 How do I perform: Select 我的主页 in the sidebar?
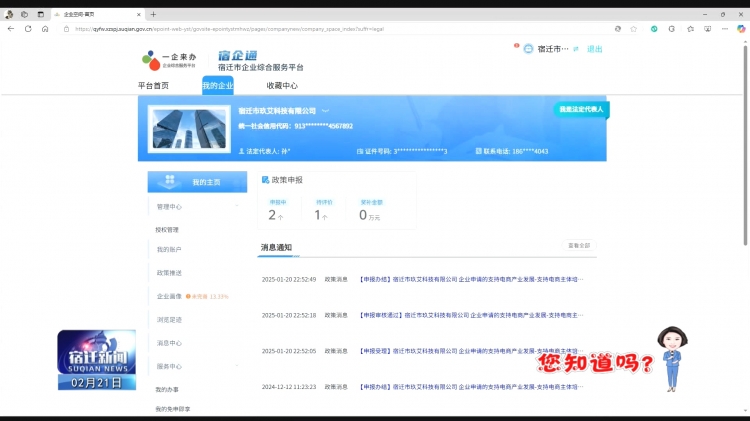pyautogui.click(x=197, y=182)
